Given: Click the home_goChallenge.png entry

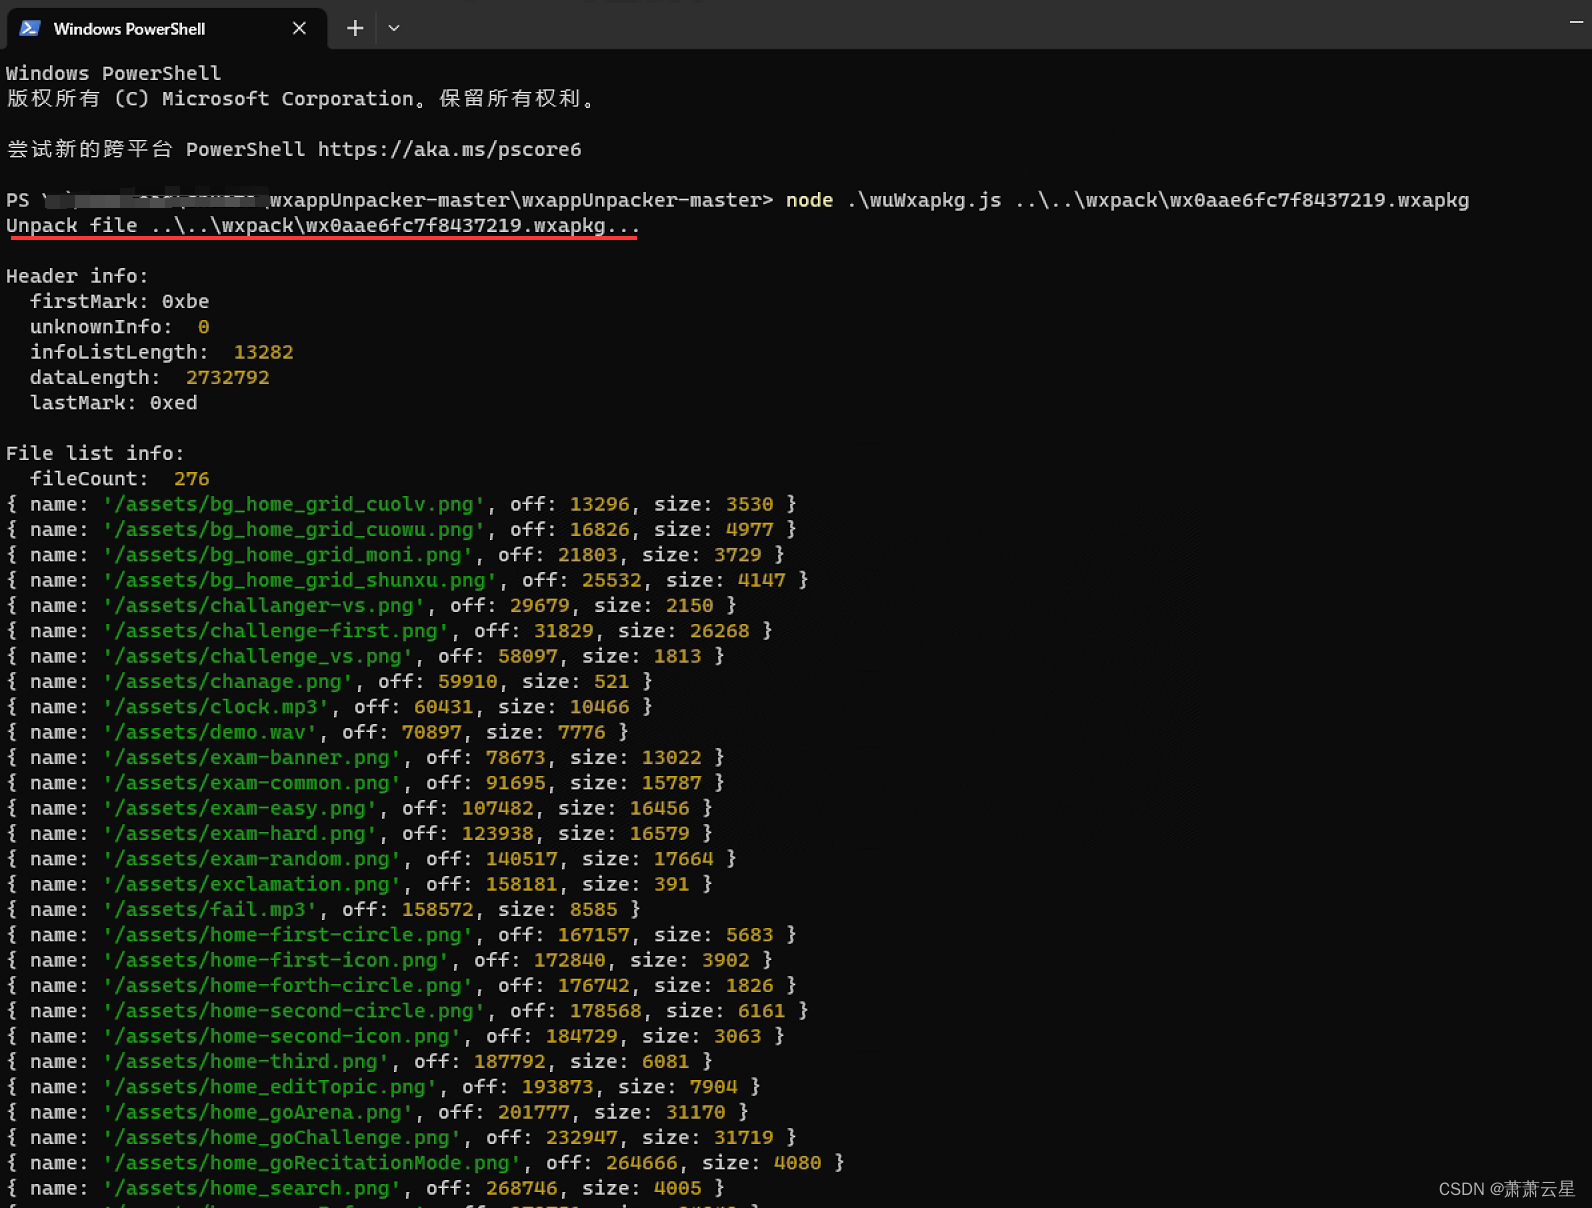Looking at the screenshot, I should (401, 1138).
